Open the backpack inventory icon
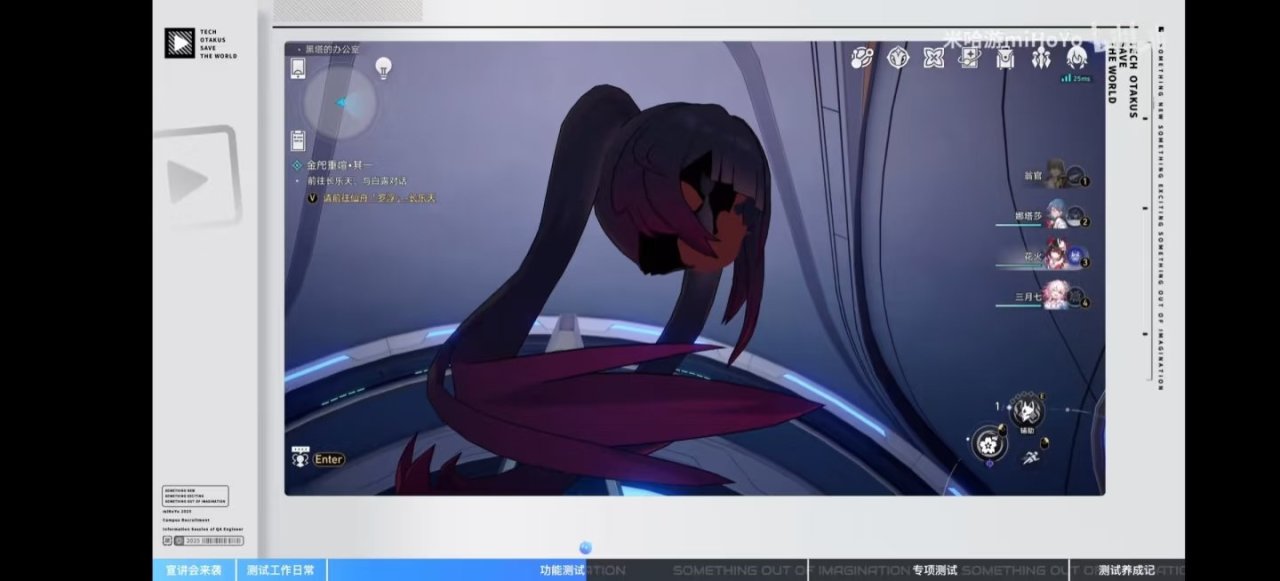This screenshot has height=581, width=1280. pos(1005,59)
